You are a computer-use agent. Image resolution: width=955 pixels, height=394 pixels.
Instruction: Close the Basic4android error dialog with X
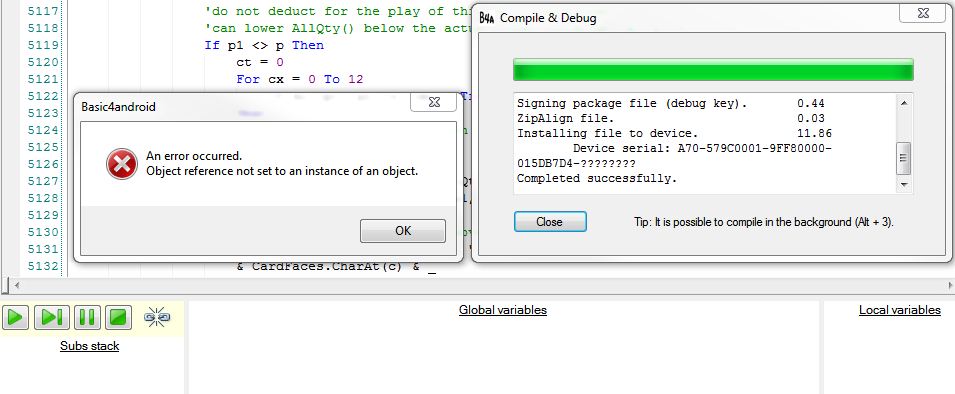[434, 102]
